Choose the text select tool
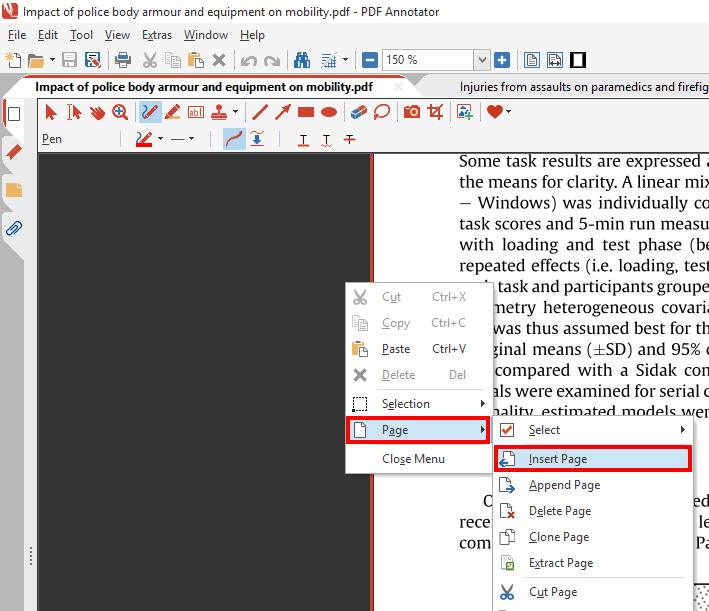 click(74, 112)
